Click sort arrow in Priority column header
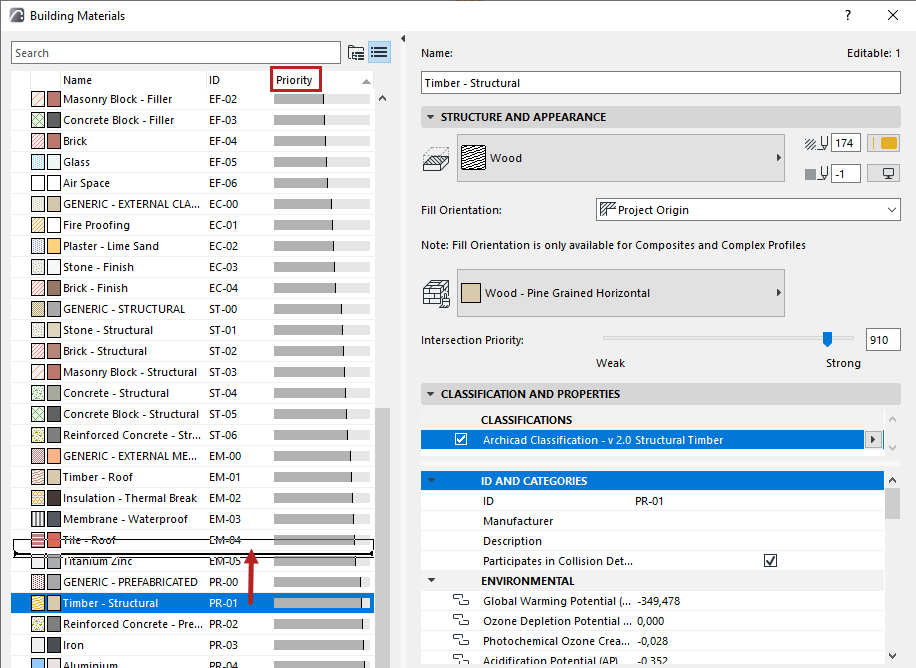This screenshot has height=668, width=916. pos(366,81)
